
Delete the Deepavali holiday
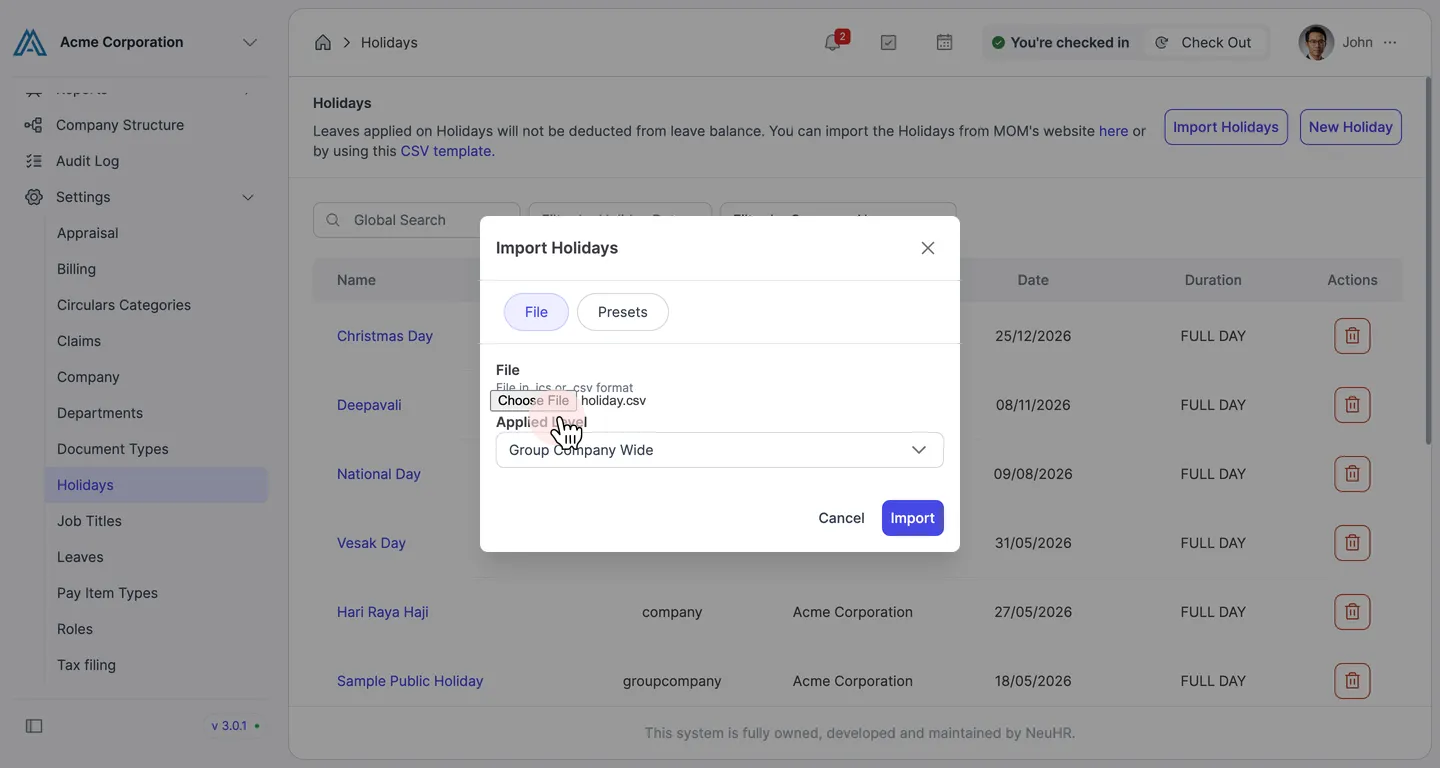coord(1352,405)
